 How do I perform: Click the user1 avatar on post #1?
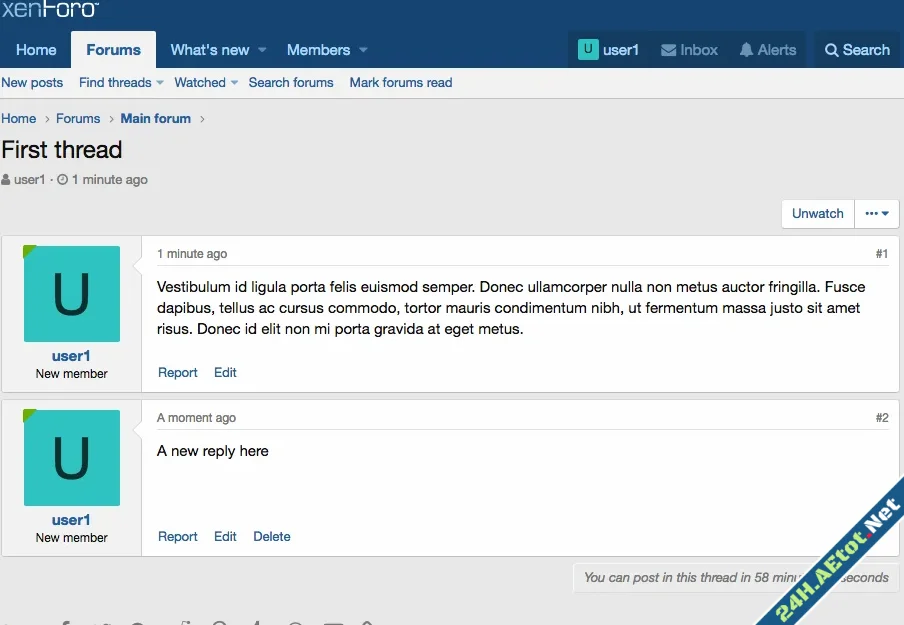click(72, 294)
